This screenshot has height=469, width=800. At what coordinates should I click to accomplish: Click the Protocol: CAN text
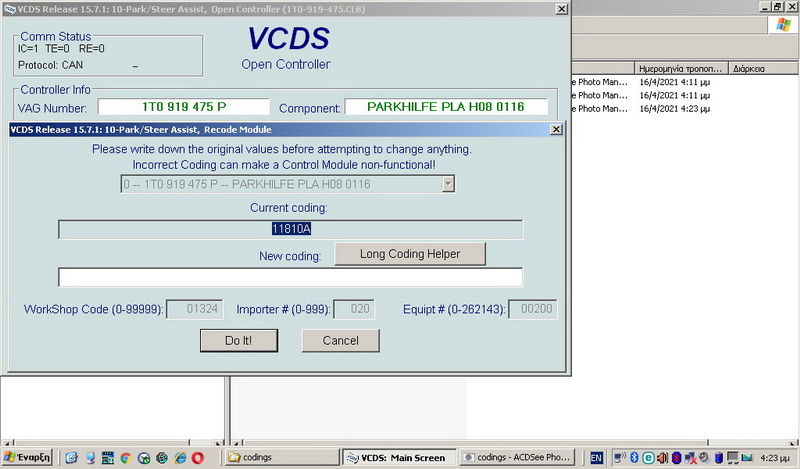click(50, 65)
